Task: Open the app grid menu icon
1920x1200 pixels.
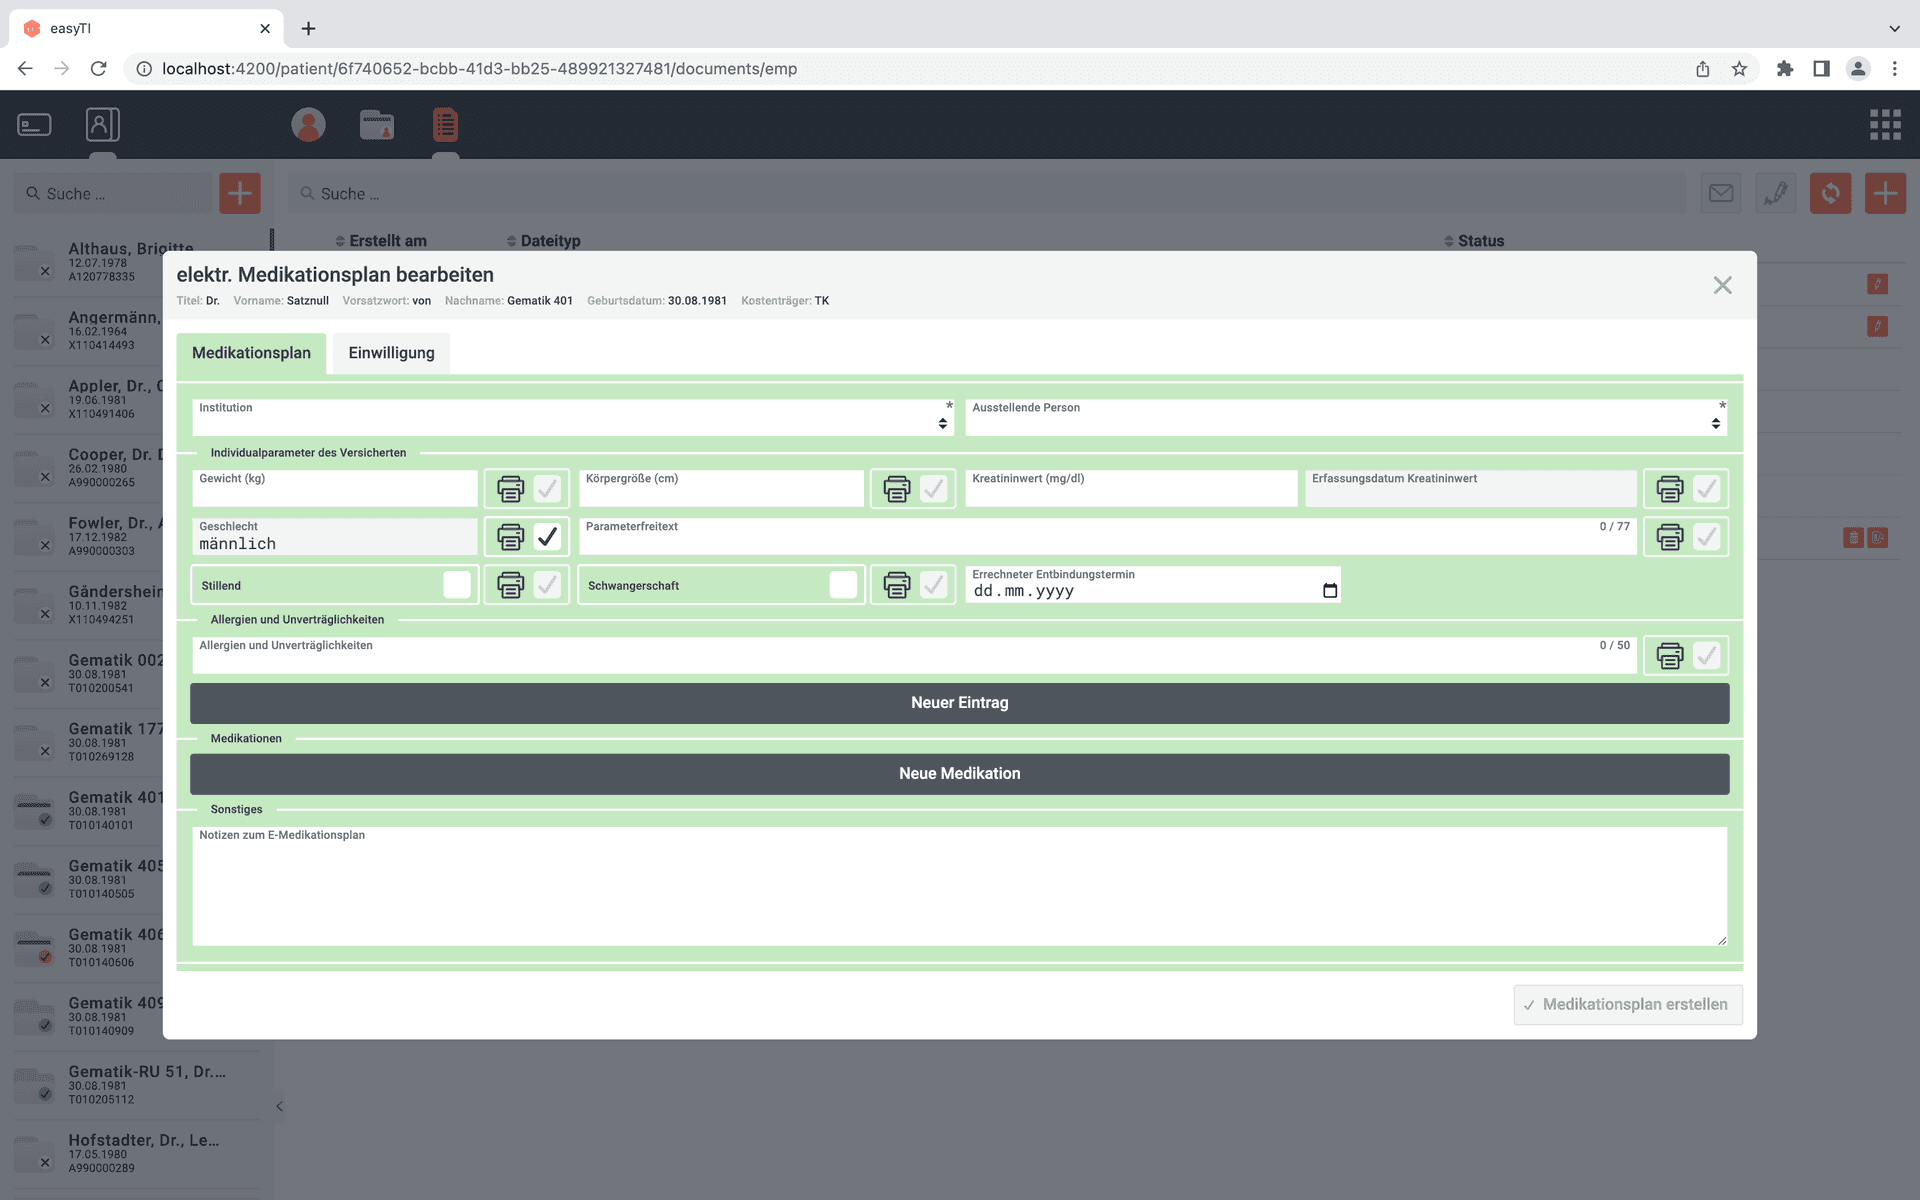Action: coord(1884,125)
